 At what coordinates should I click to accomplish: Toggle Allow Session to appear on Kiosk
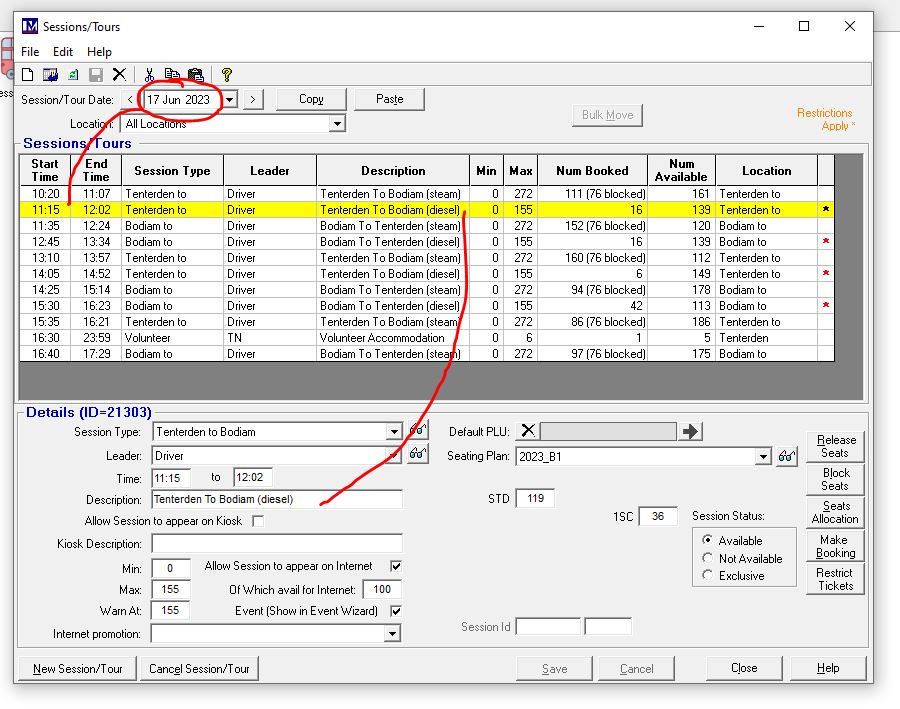(x=258, y=521)
